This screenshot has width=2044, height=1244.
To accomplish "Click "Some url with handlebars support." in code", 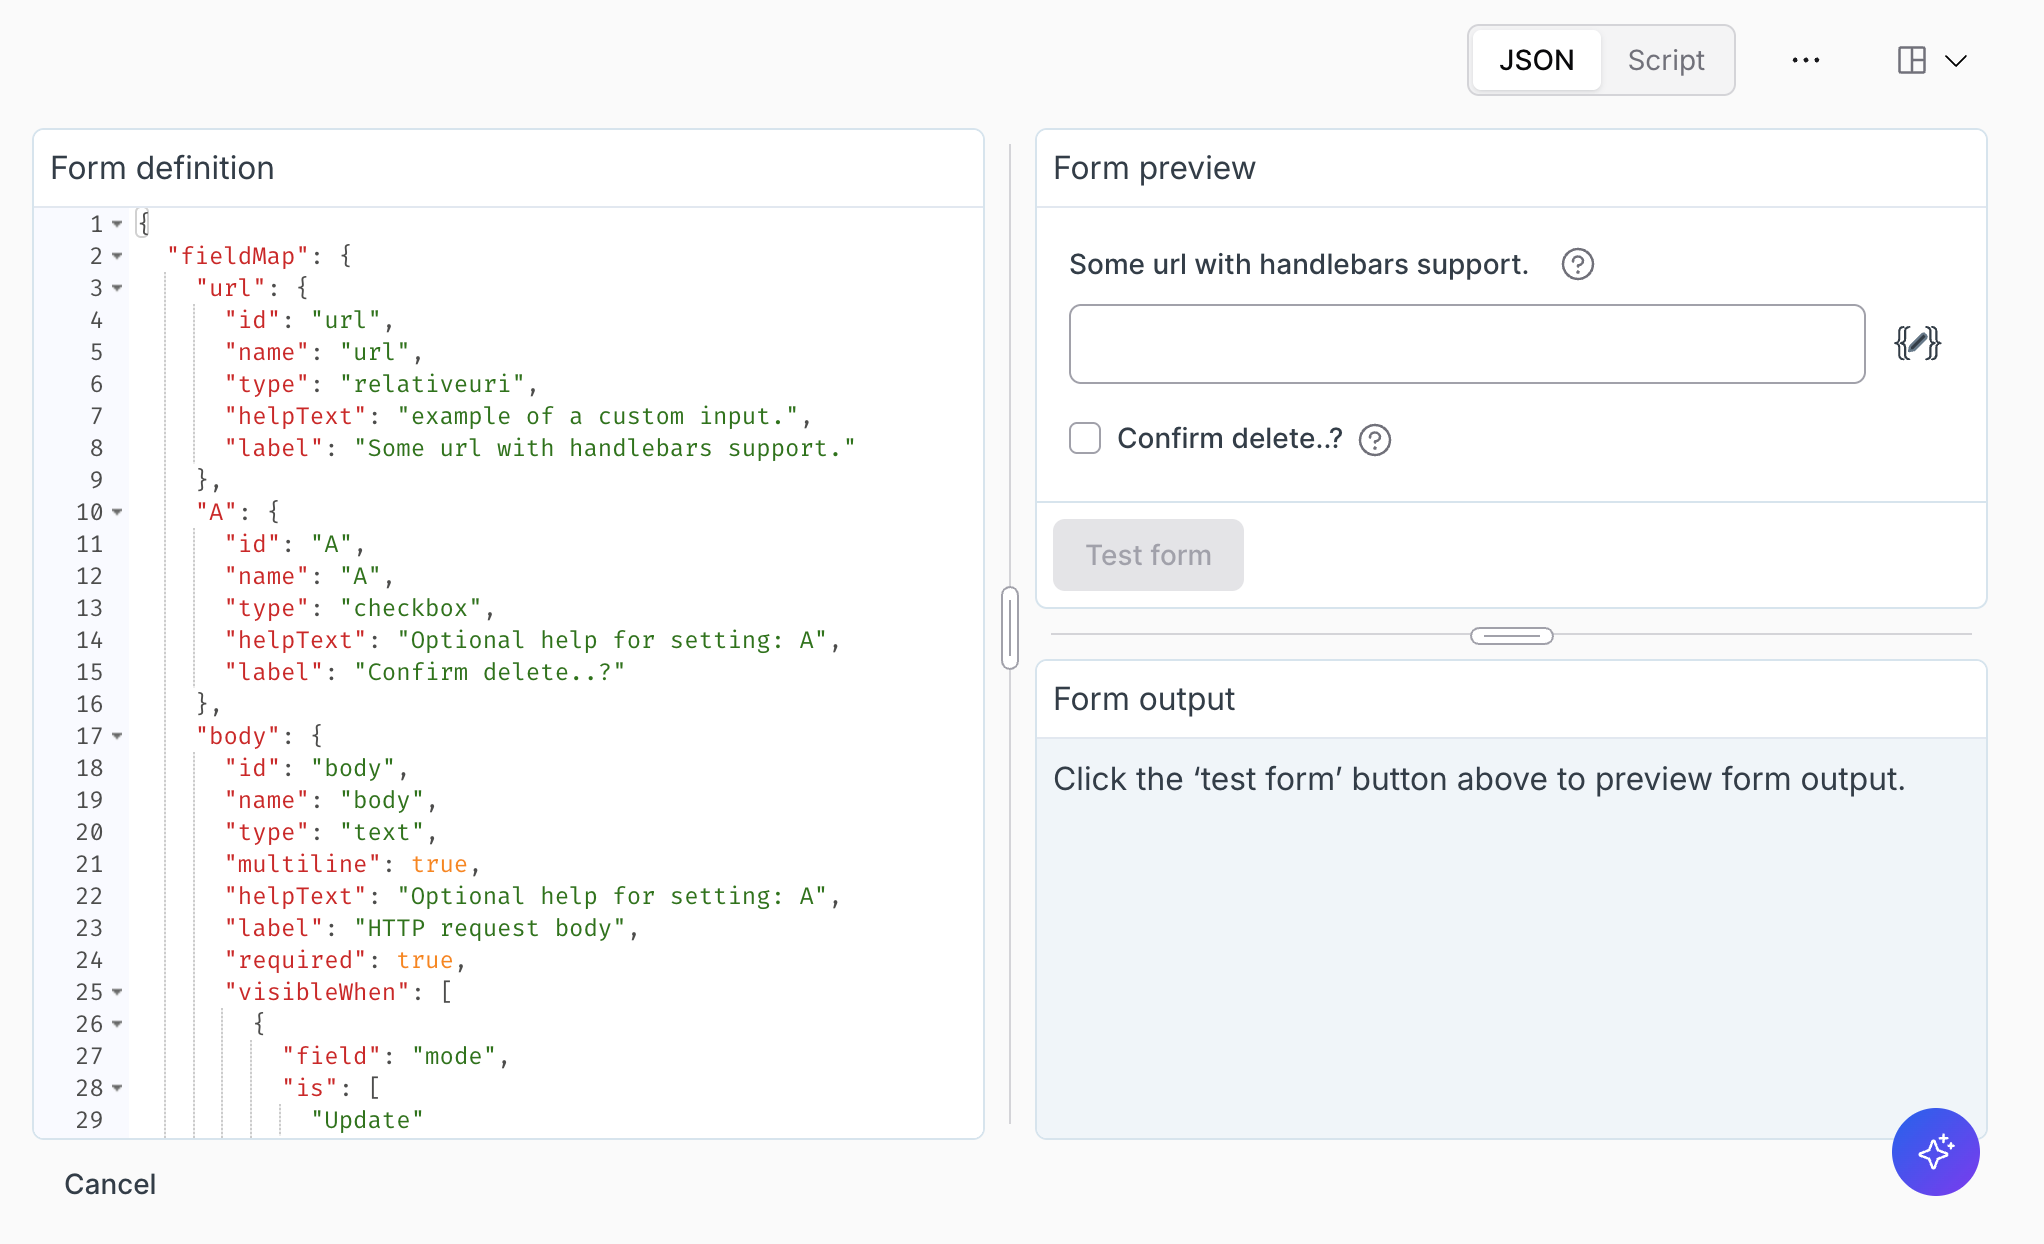I will pyautogui.click(x=605, y=448).
